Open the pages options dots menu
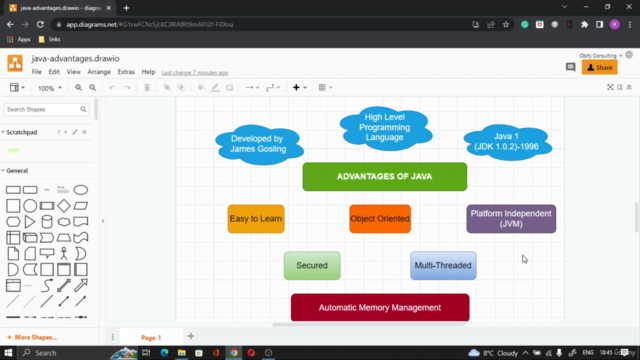640x360 pixels. (113, 337)
